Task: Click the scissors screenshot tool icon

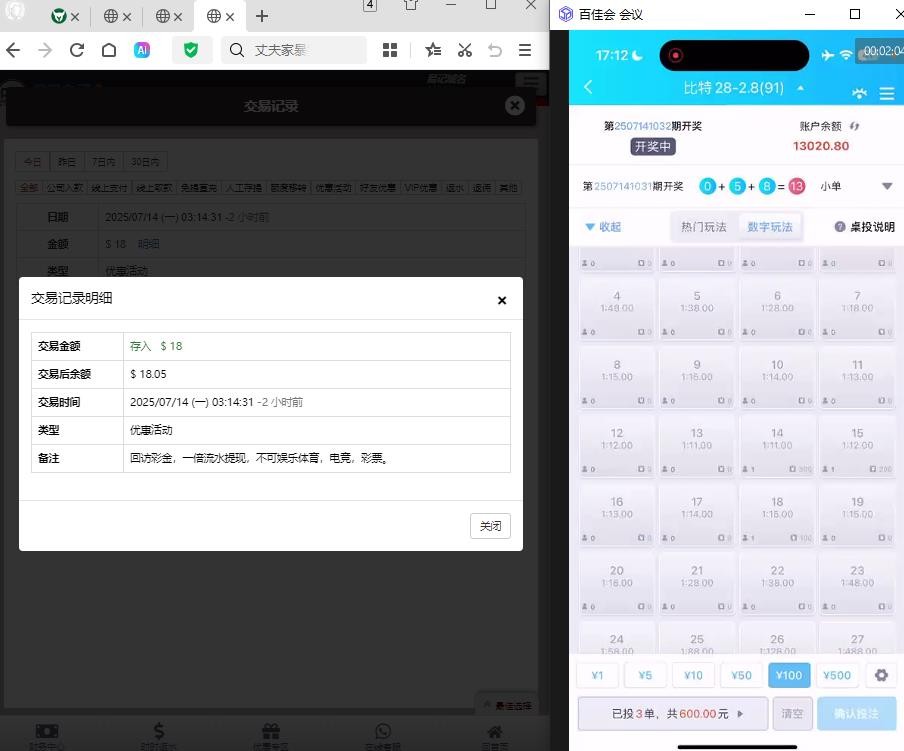Action: click(465, 50)
